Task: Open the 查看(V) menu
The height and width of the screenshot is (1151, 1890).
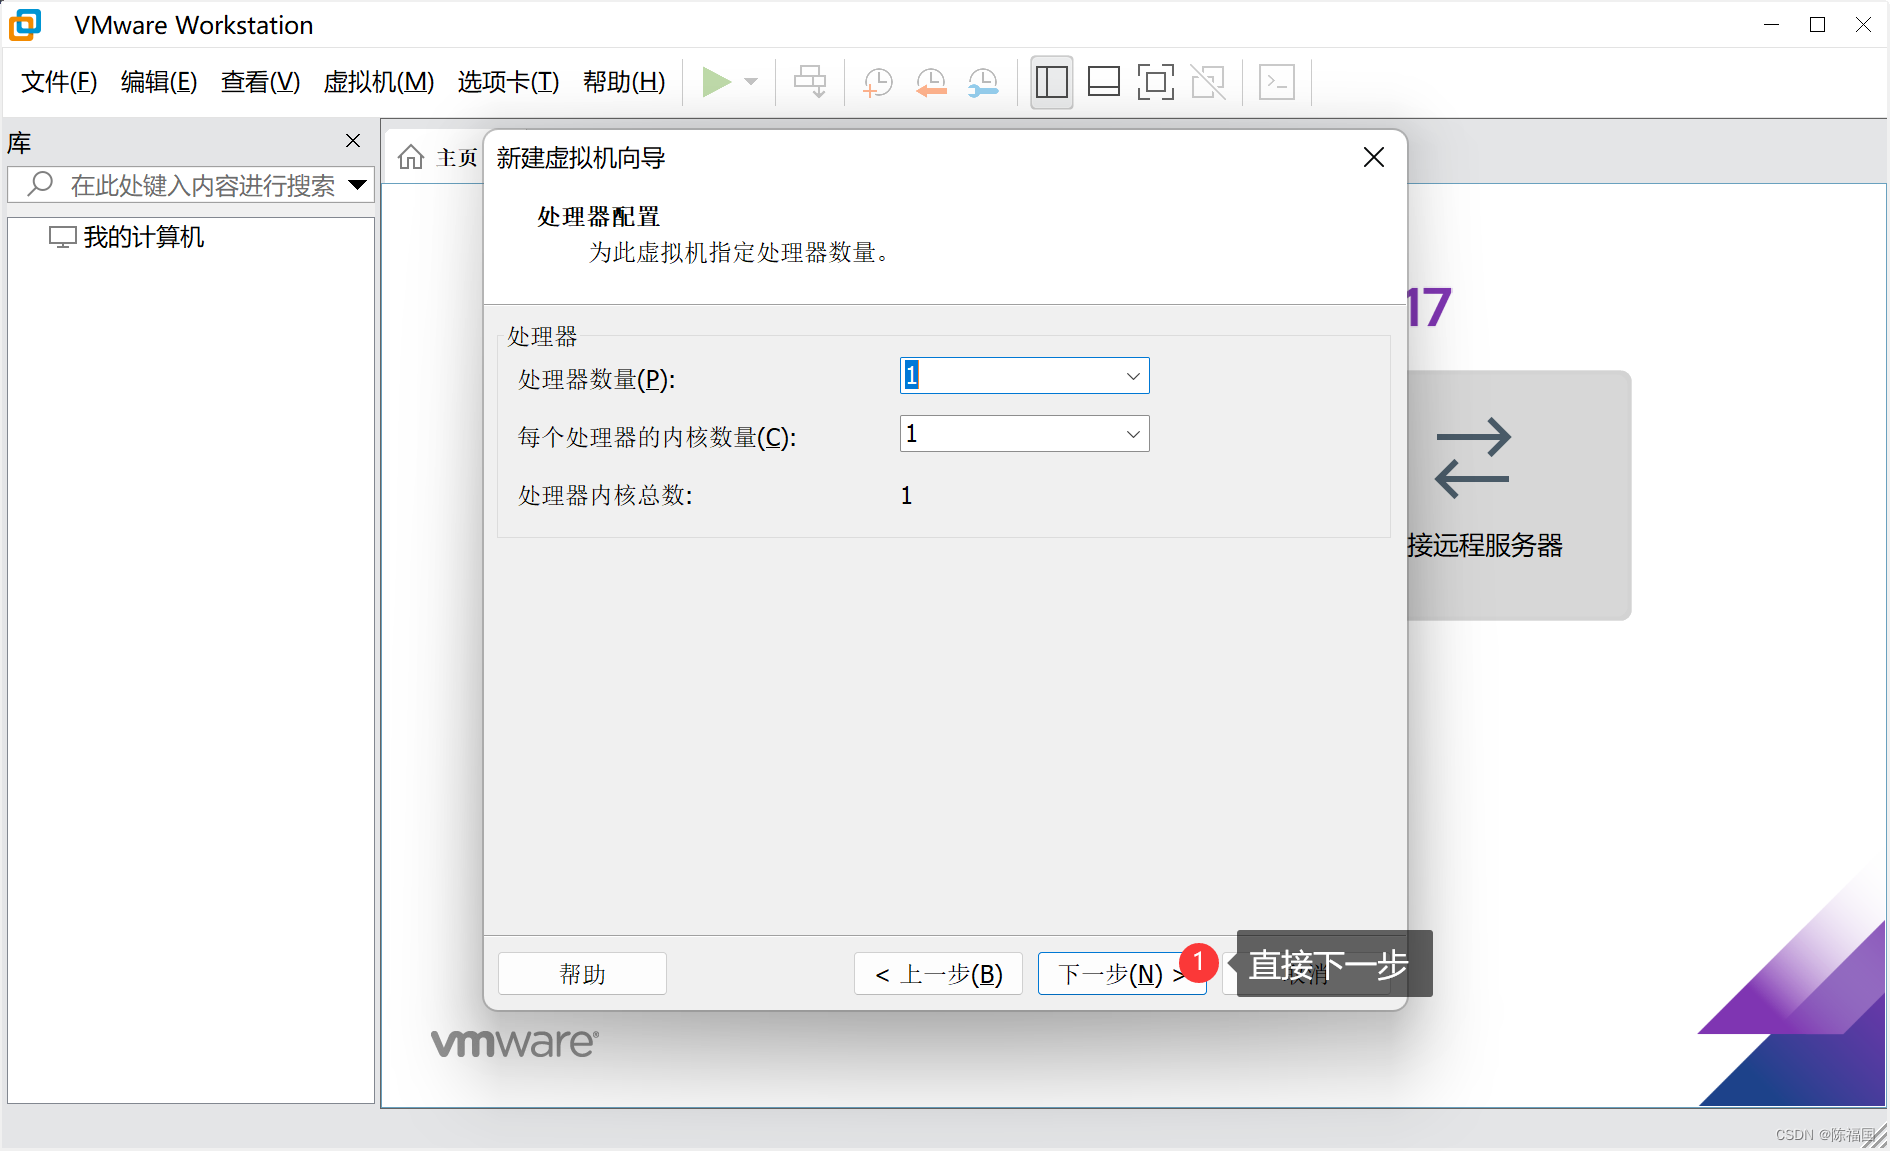Action: (x=260, y=82)
